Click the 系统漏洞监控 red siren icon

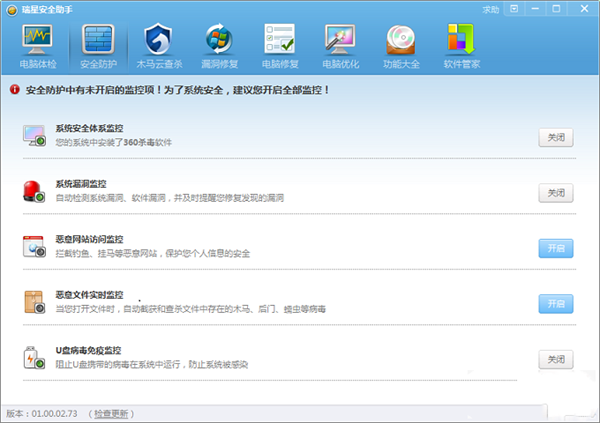point(35,192)
